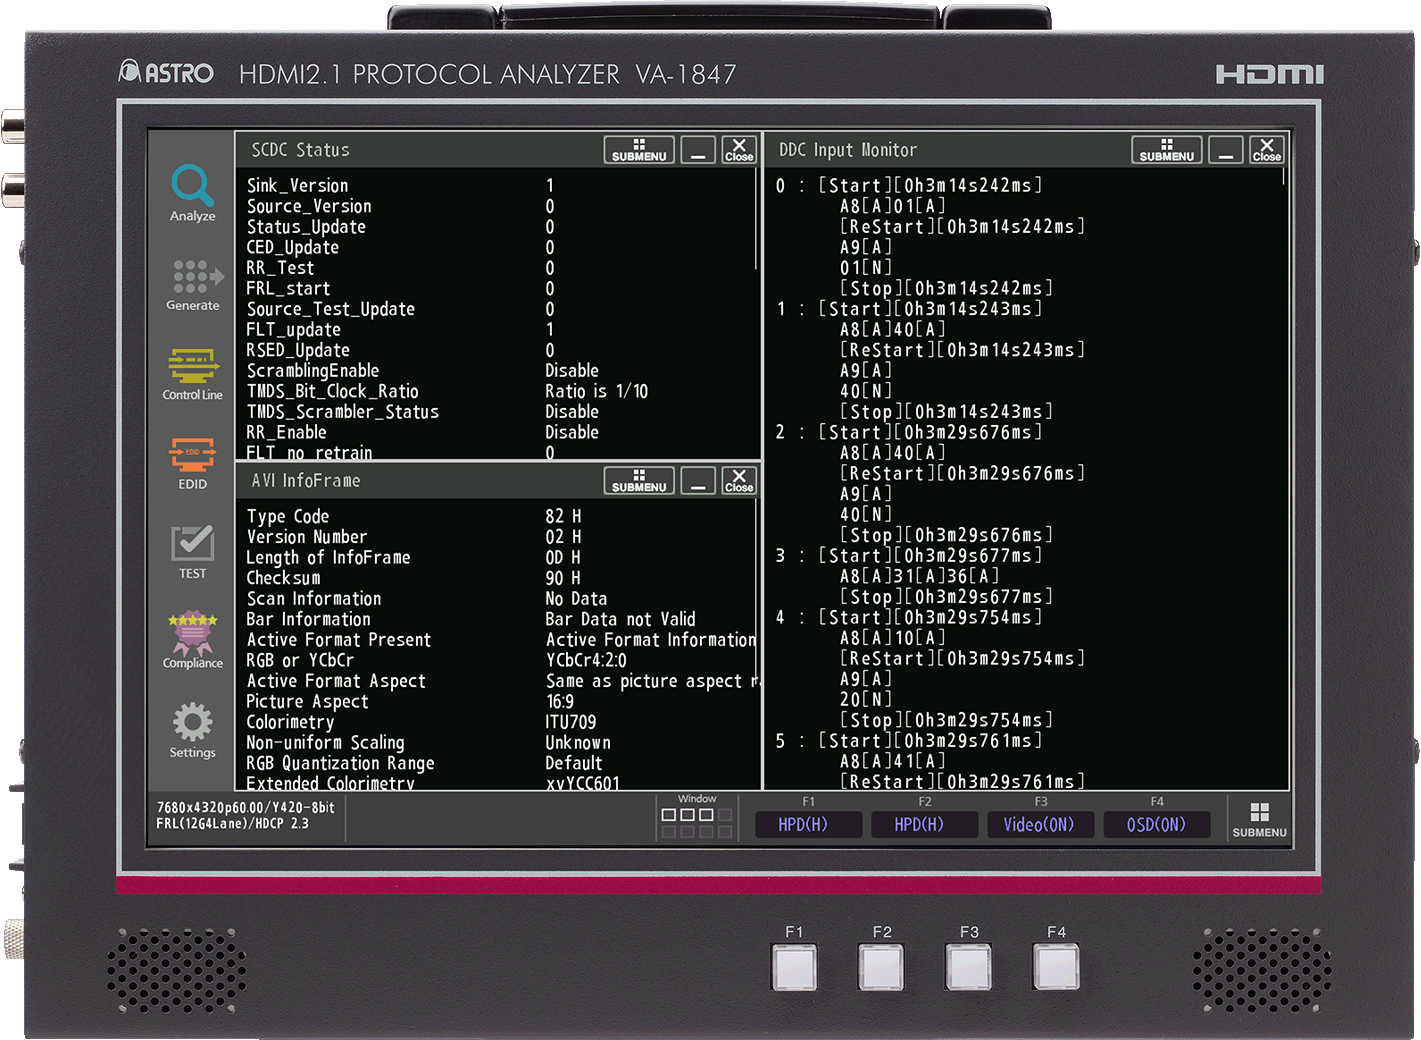1421x1040 pixels.
Task: Click the 'FRL(12G4Lane)/HDCP 2.3' status text
Action: [x=233, y=824]
